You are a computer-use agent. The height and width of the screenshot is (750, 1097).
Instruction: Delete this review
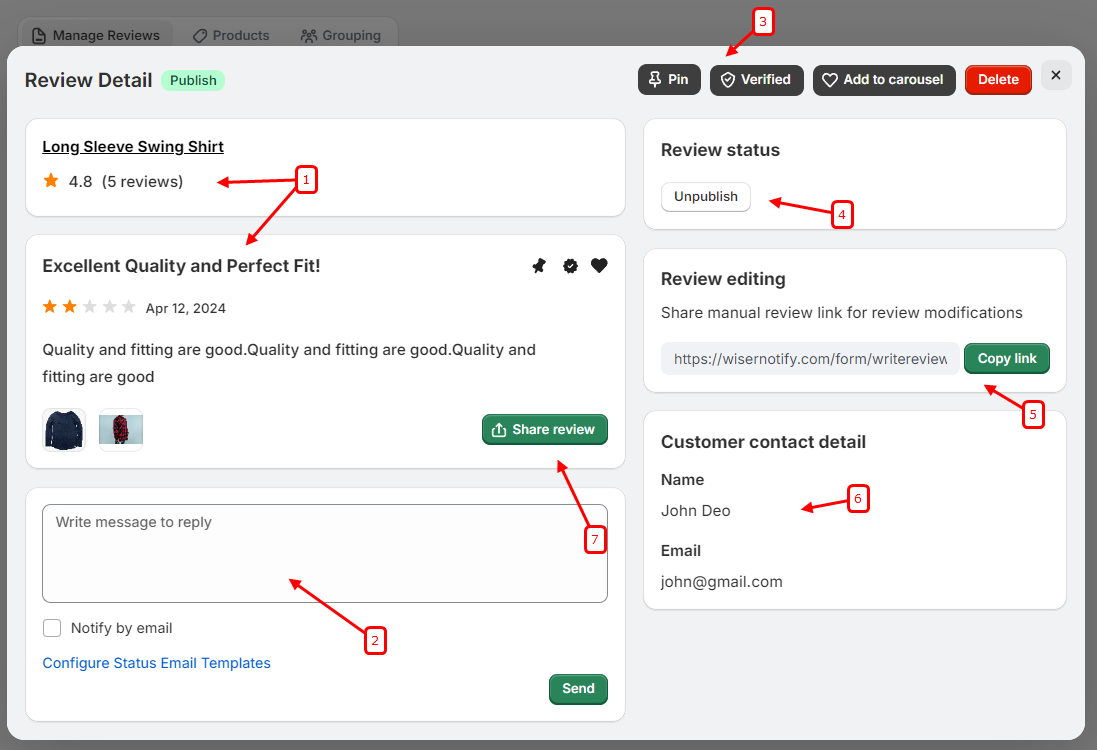(998, 80)
